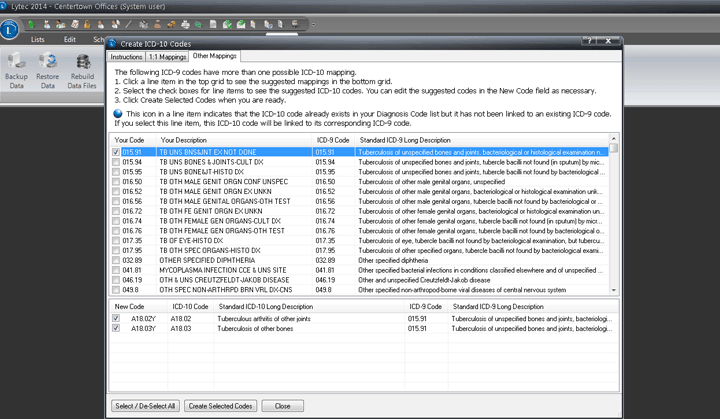Click the A18.03Y new code cell

143,328
